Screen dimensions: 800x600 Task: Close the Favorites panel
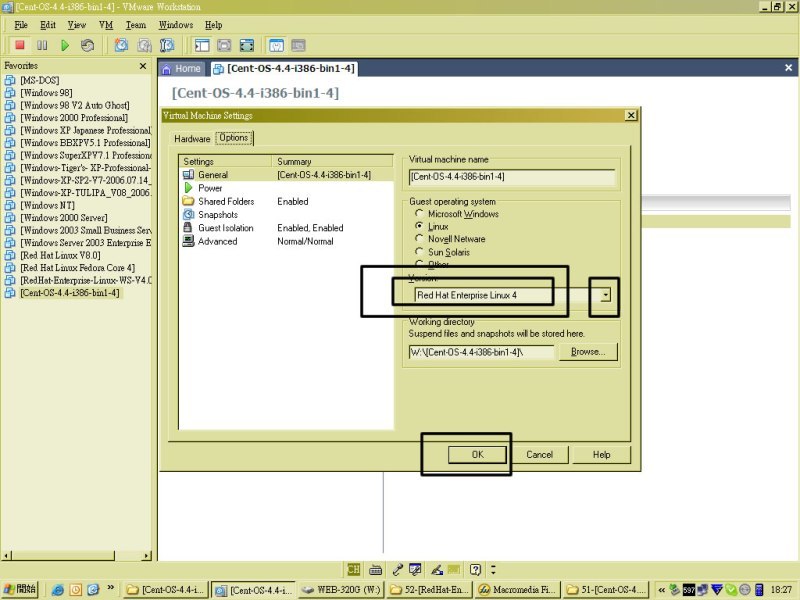pos(143,66)
